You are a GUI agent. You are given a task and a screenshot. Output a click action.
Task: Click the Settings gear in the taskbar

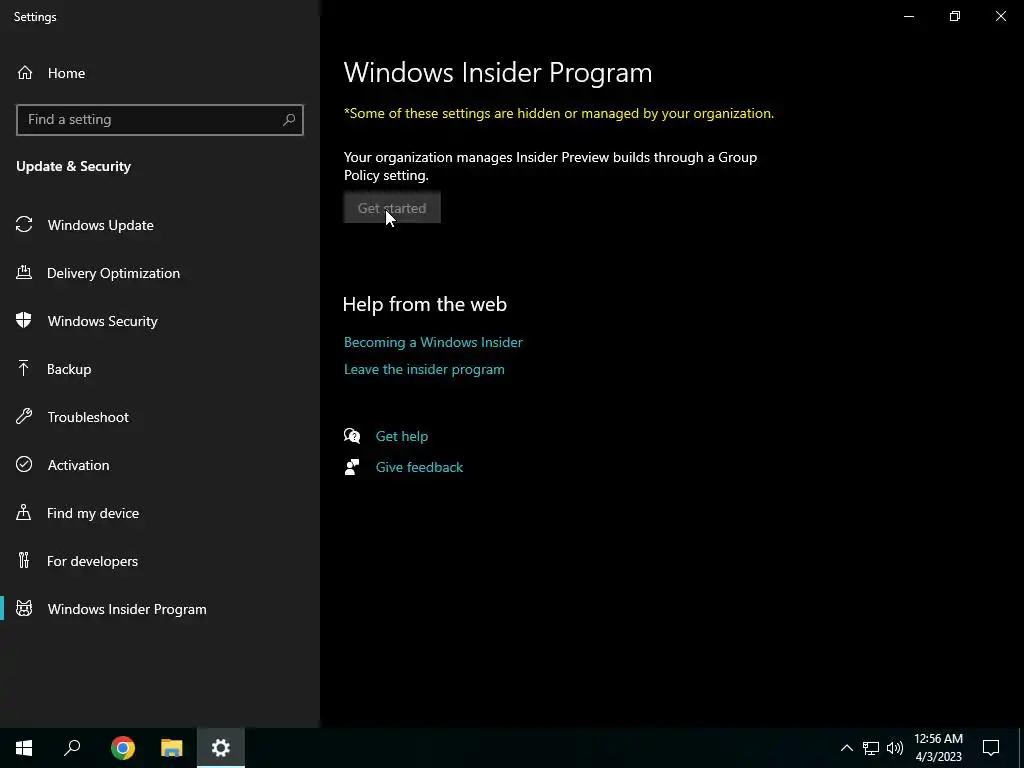click(x=221, y=748)
